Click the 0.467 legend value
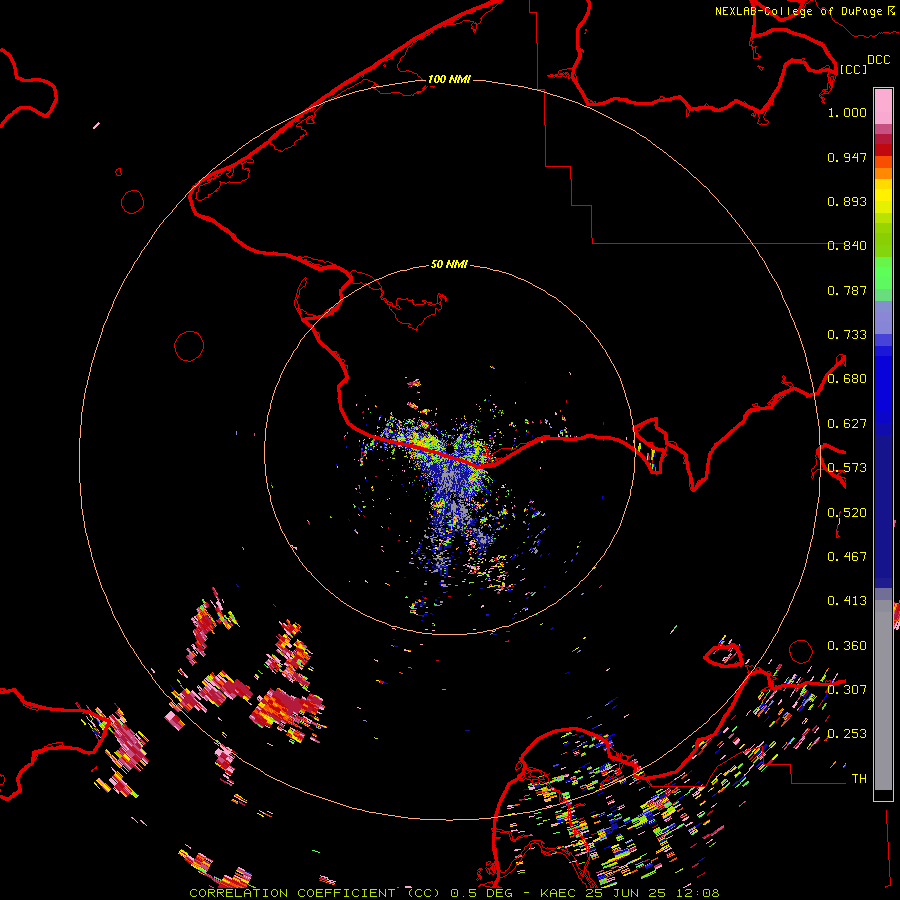Image resolution: width=900 pixels, height=900 pixels. click(x=847, y=557)
